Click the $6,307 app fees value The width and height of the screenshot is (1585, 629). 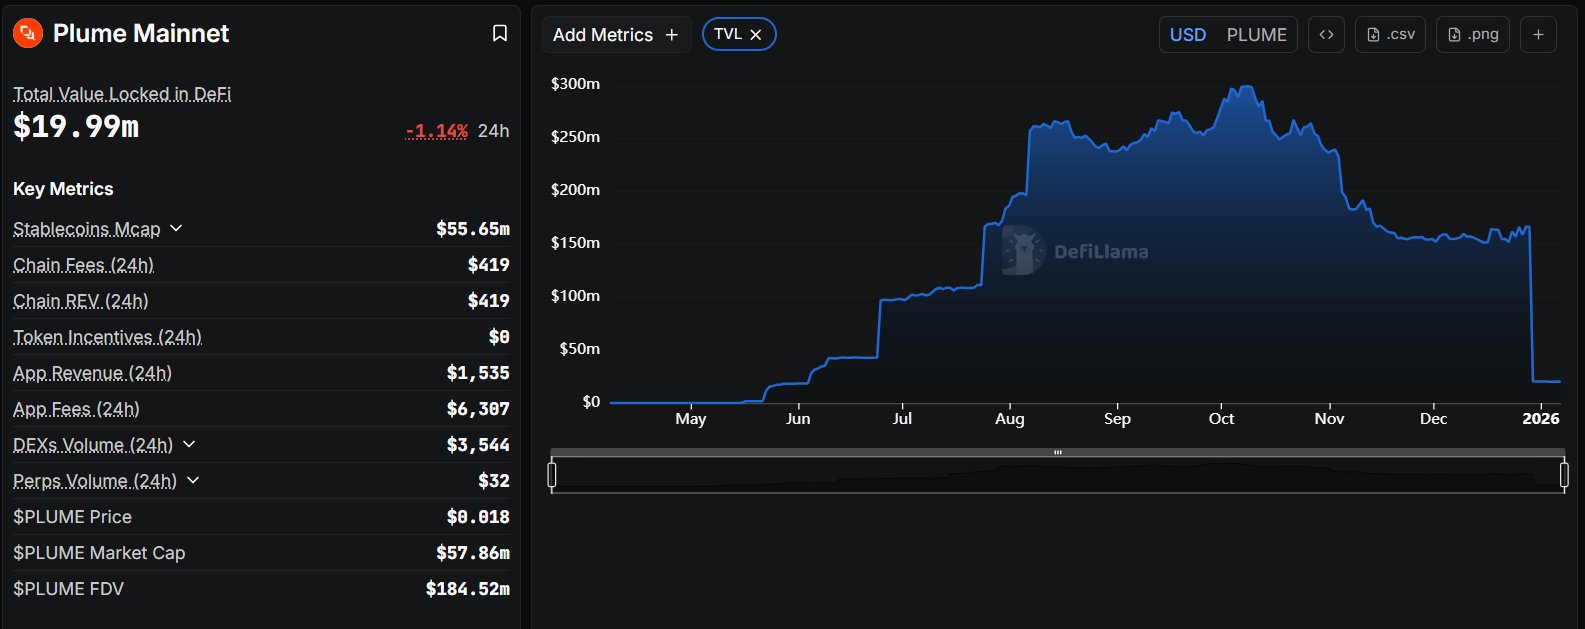coord(478,409)
